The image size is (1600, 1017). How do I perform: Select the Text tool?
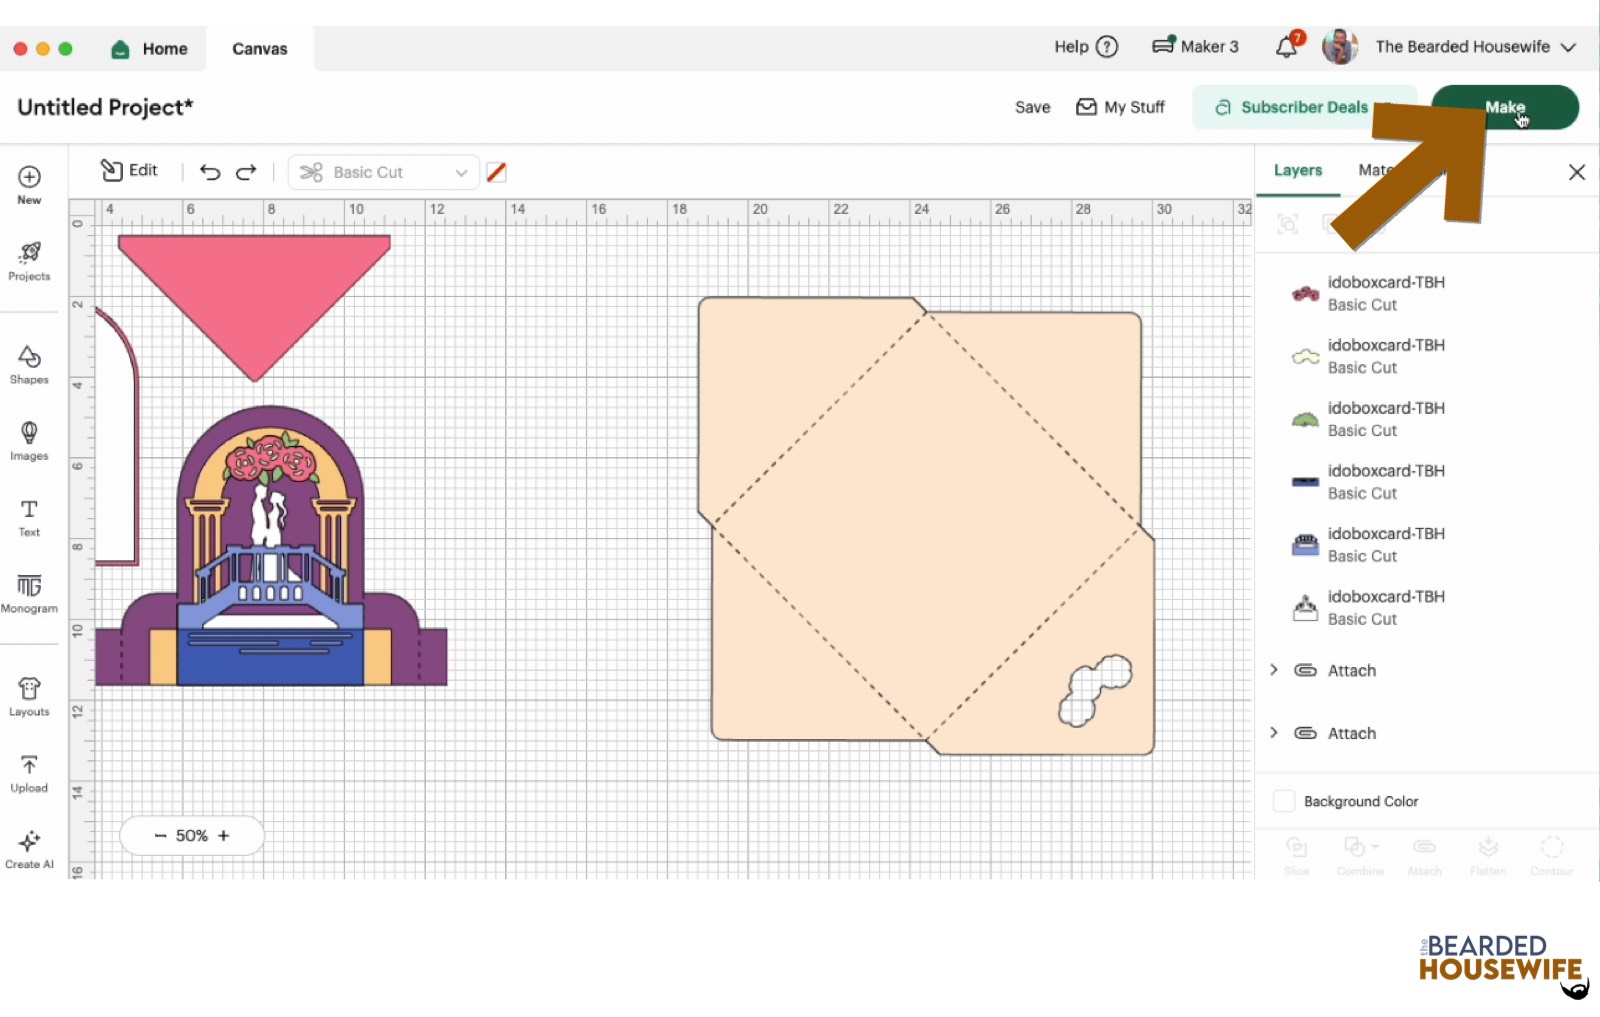(x=29, y=517)
